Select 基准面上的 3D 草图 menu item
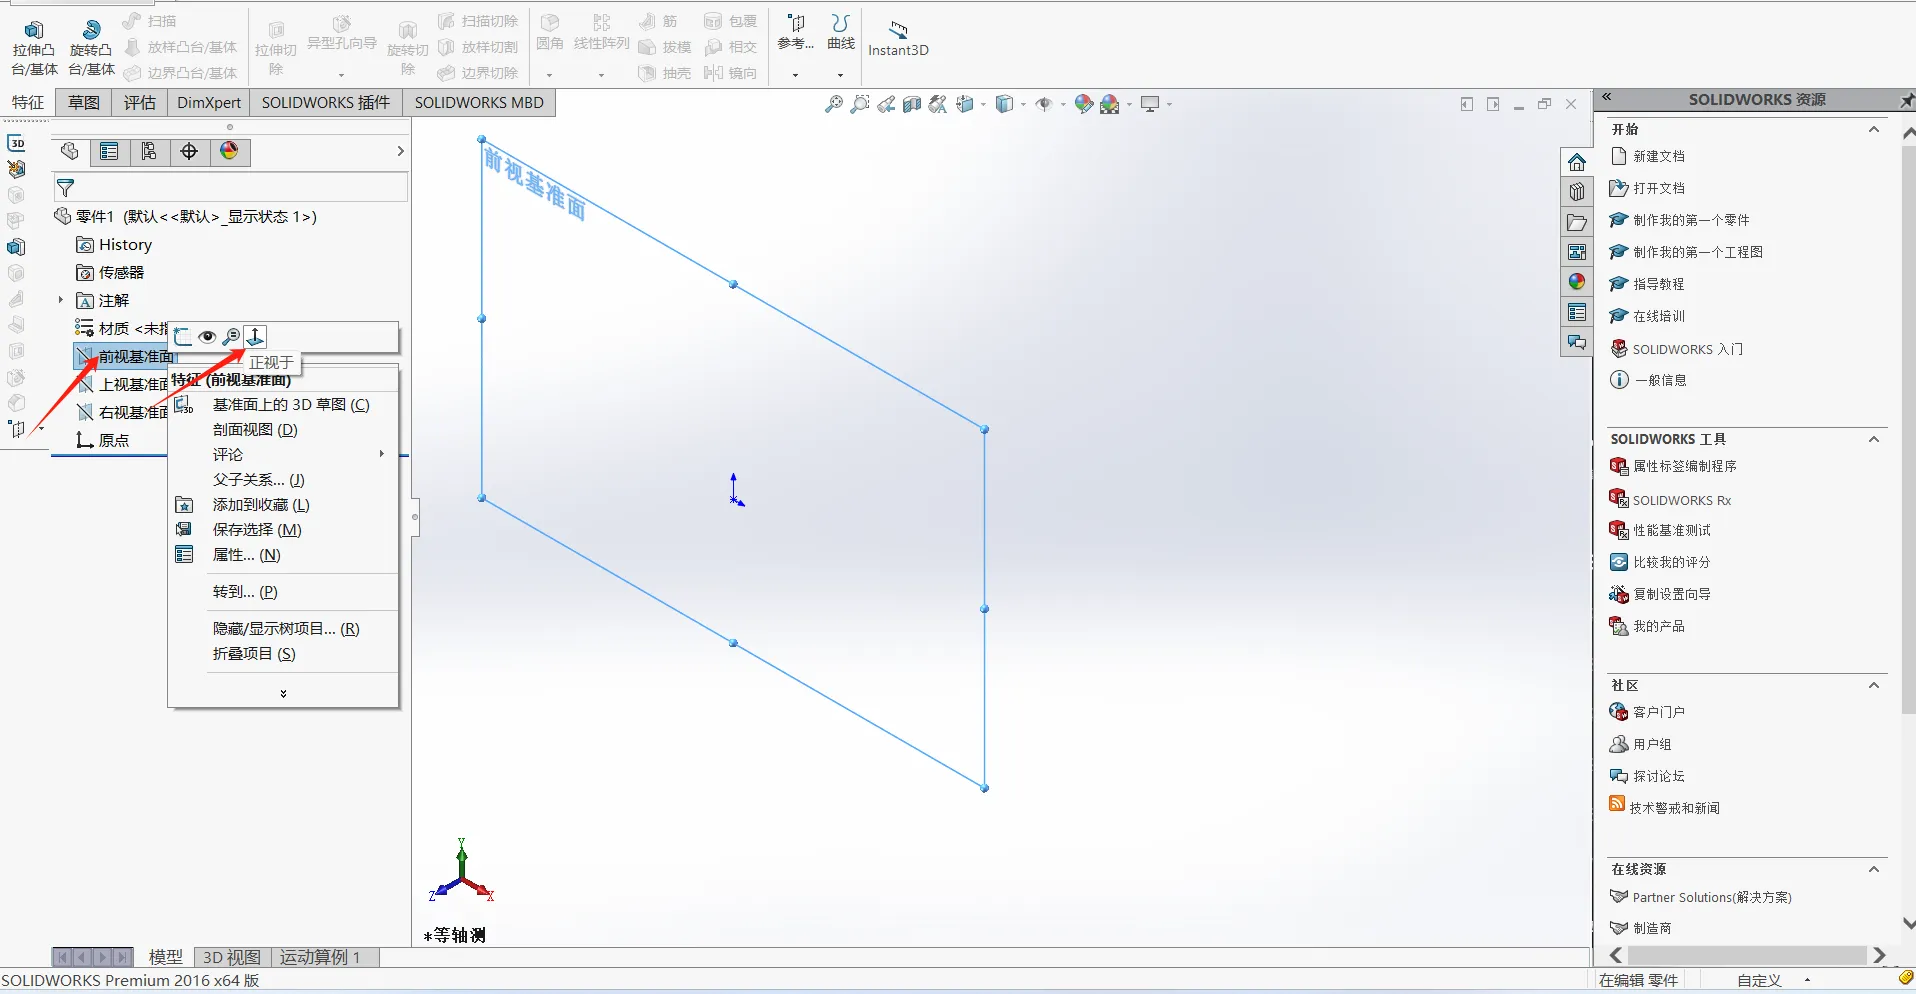 pyautogui.click(x=284, y=404)
